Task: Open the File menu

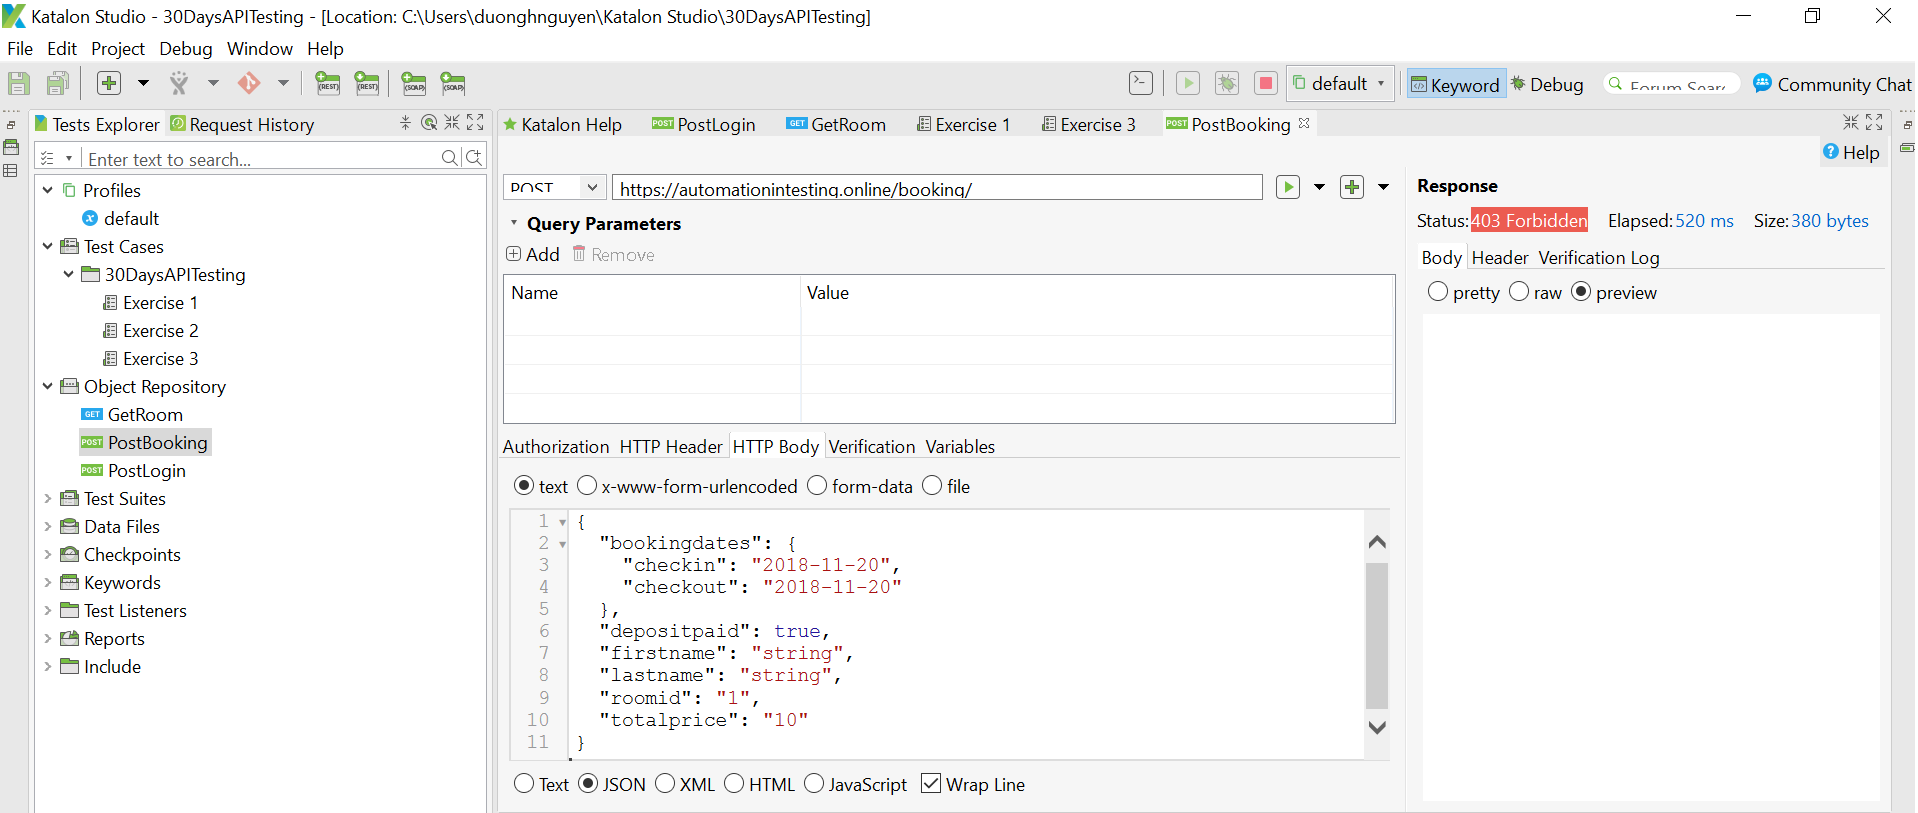Action: tap(20, 48)
